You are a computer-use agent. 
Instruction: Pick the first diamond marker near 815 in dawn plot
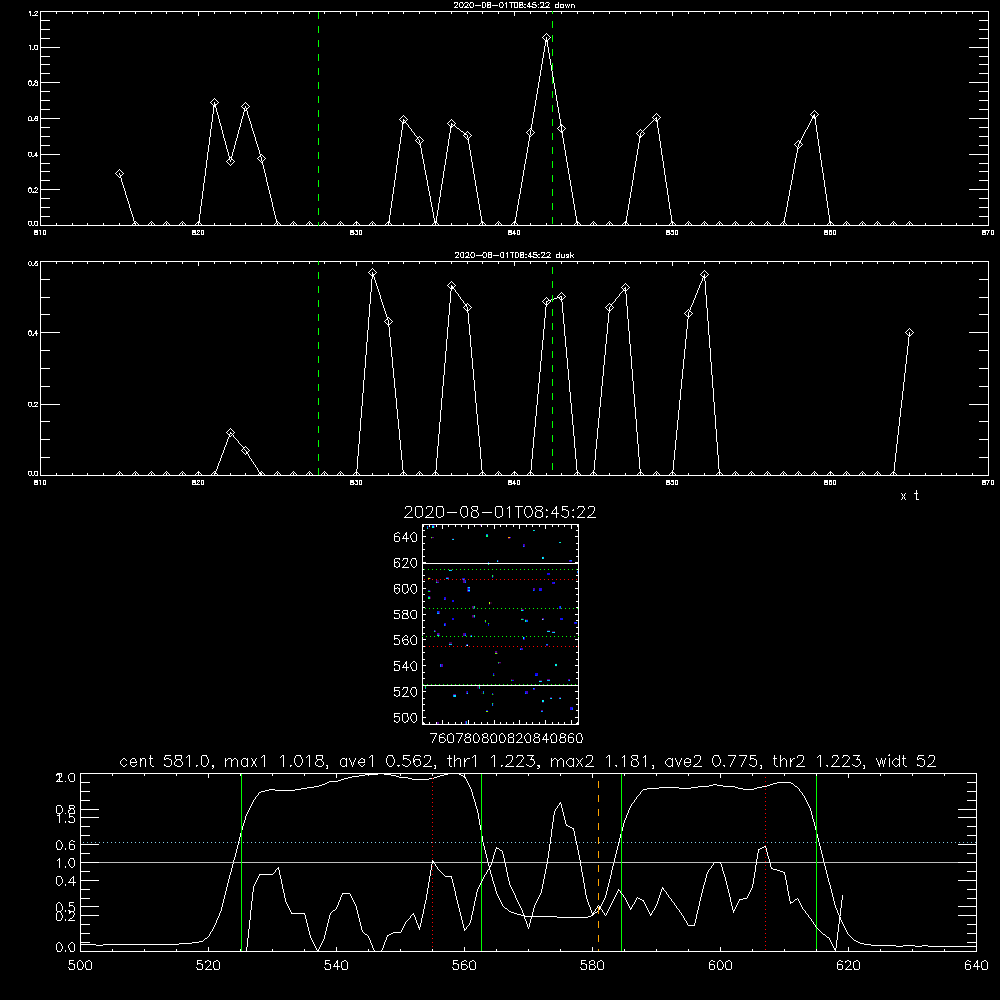pos(119,173)
